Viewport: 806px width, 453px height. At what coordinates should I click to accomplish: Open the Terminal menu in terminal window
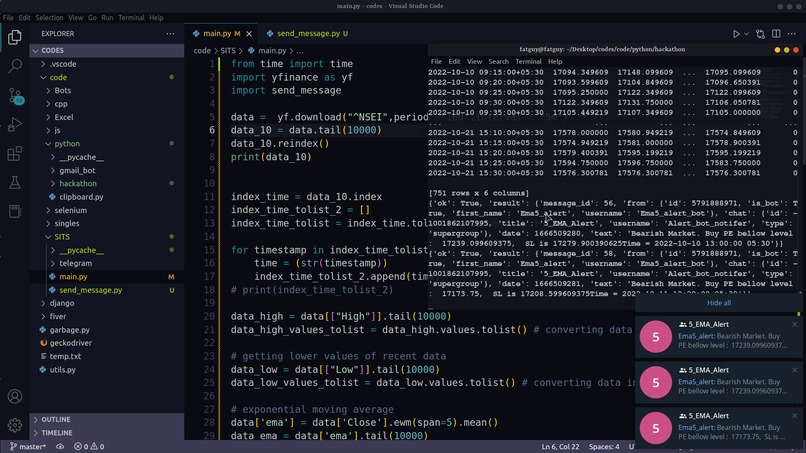coord(528,62)
